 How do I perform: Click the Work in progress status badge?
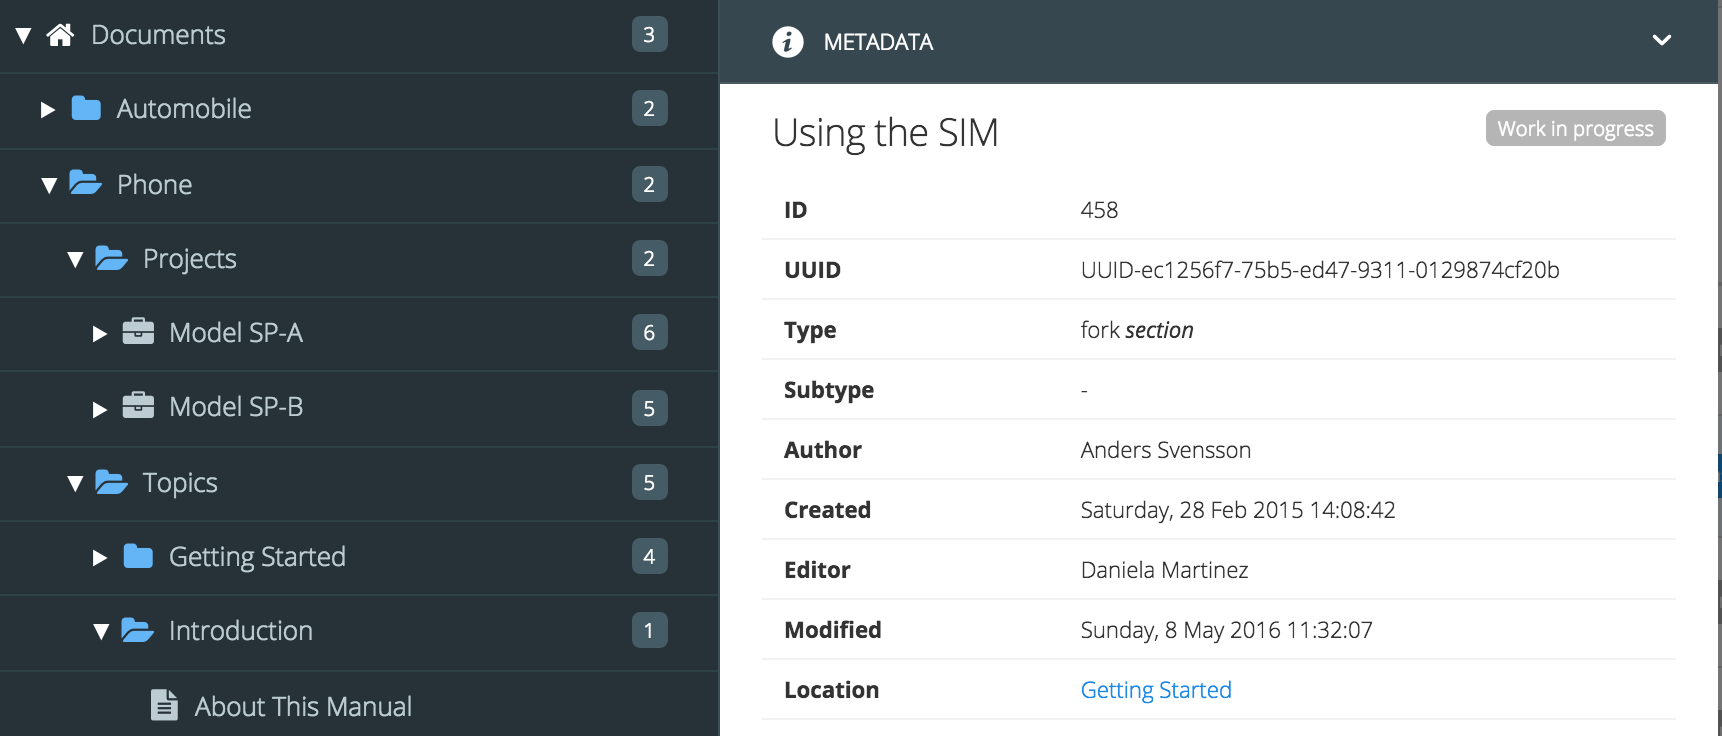1574,129
